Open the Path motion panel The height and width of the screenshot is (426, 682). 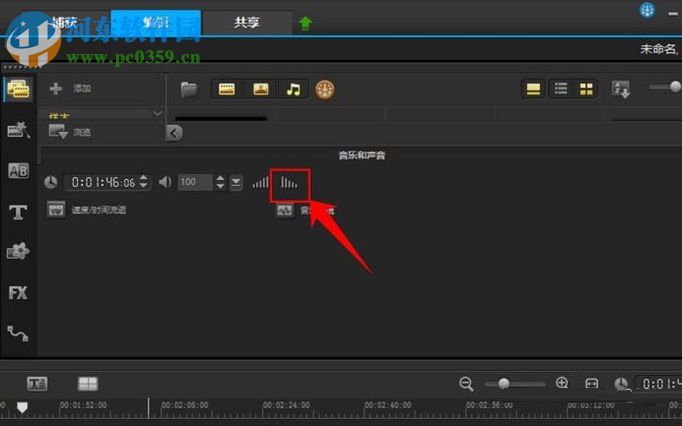(18, 333)
